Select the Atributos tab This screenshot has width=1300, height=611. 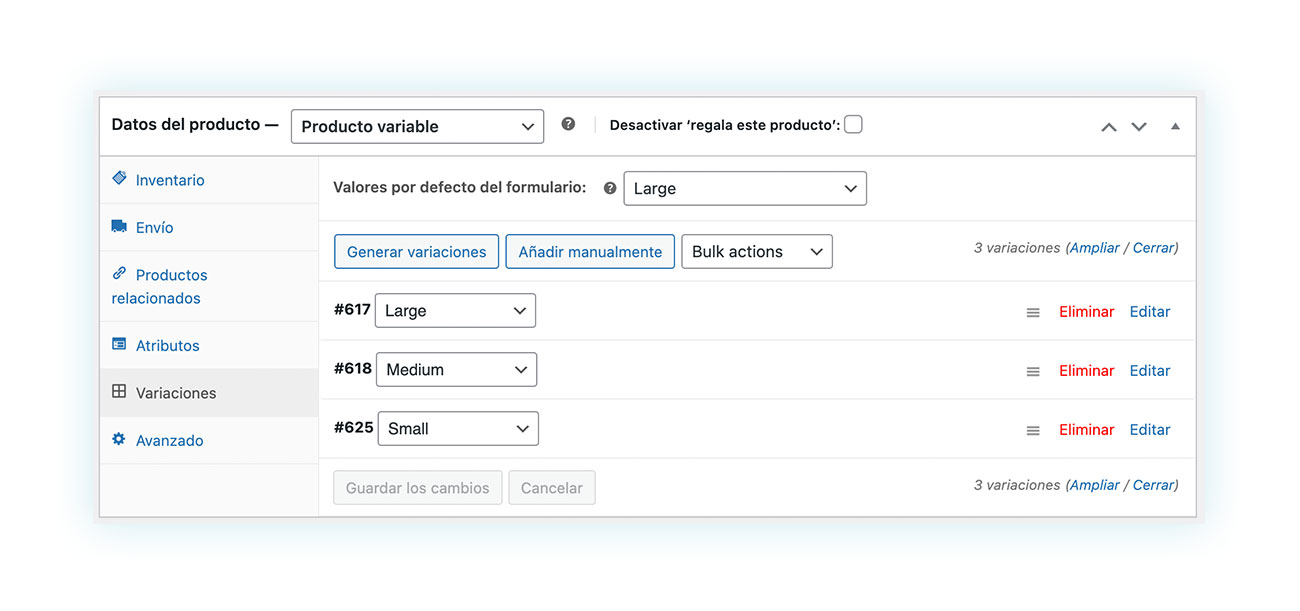209,345
